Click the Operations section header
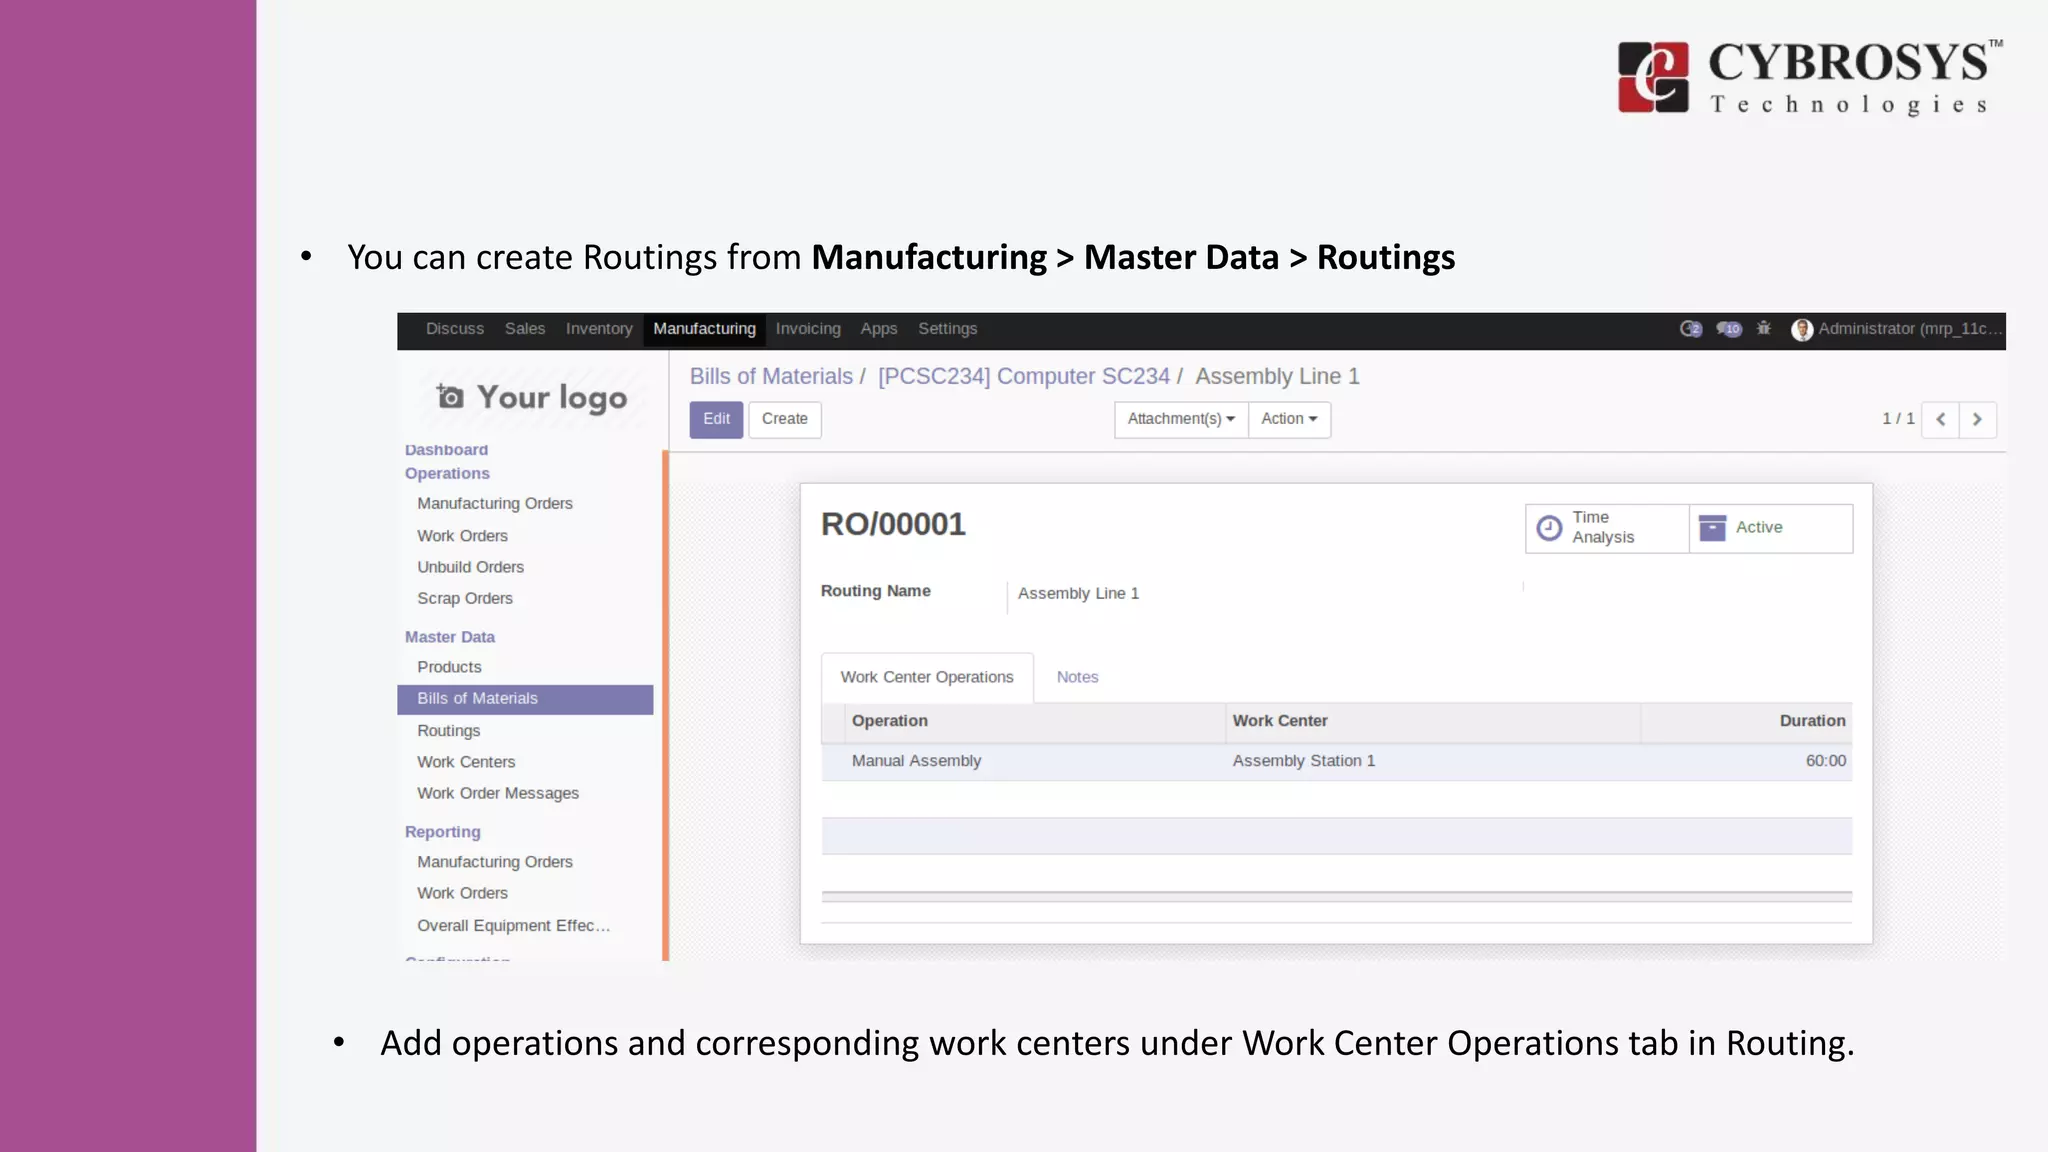Image resolution: width=2048 pixels, height=1152 pixels. tap(447, 474)
